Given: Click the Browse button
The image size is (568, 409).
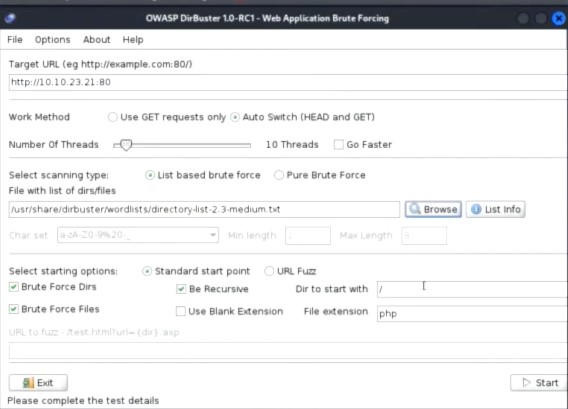Looking at the screenshot, I should click(x=433, y=209).
